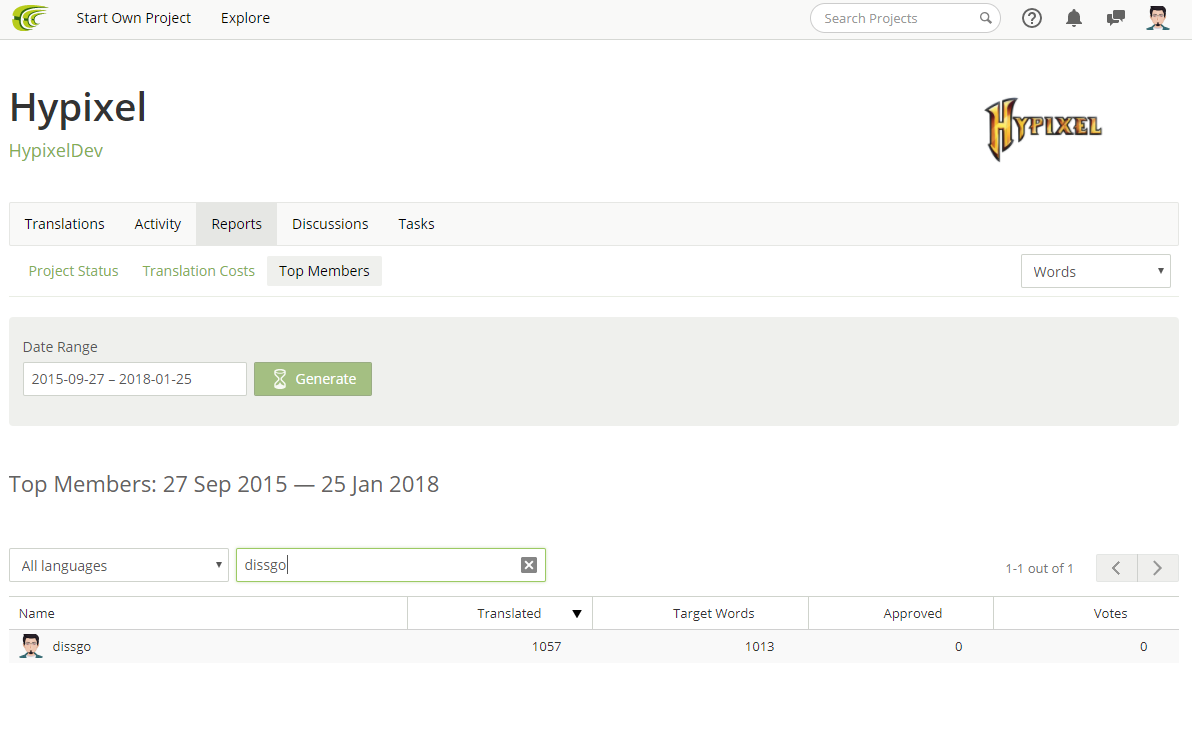Viewport: 1192px width, 730px height.
Task: Open the Discussions tab
Action: [330, 224]
